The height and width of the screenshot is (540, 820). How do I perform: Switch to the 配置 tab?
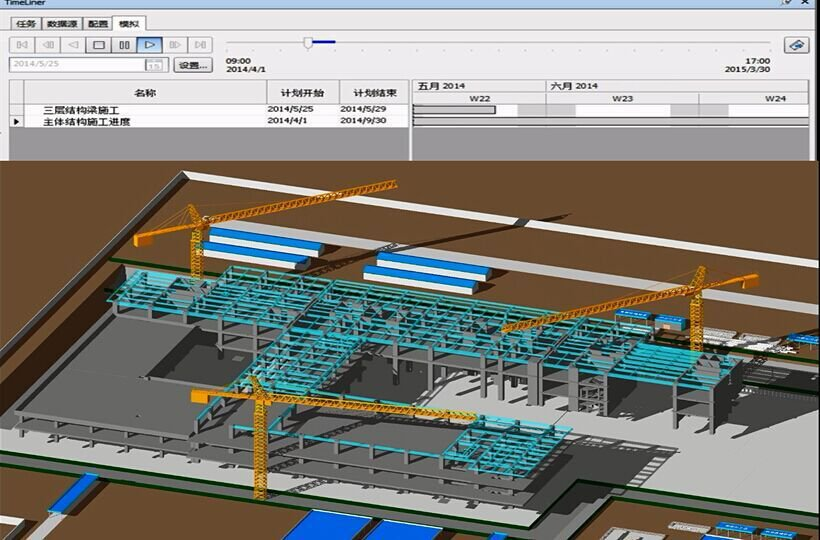(x=98, y=24)
